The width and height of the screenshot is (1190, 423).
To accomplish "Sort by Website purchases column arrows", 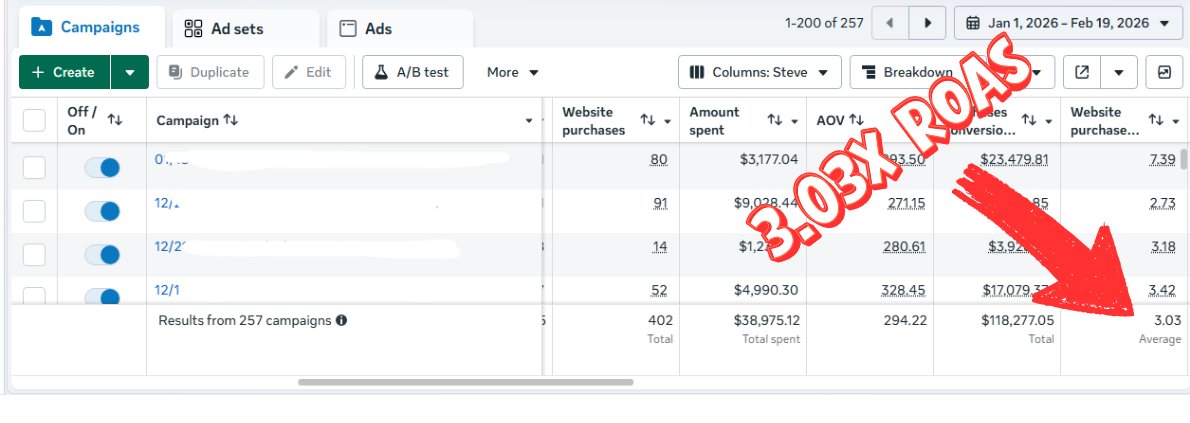I will click(647, 120).
